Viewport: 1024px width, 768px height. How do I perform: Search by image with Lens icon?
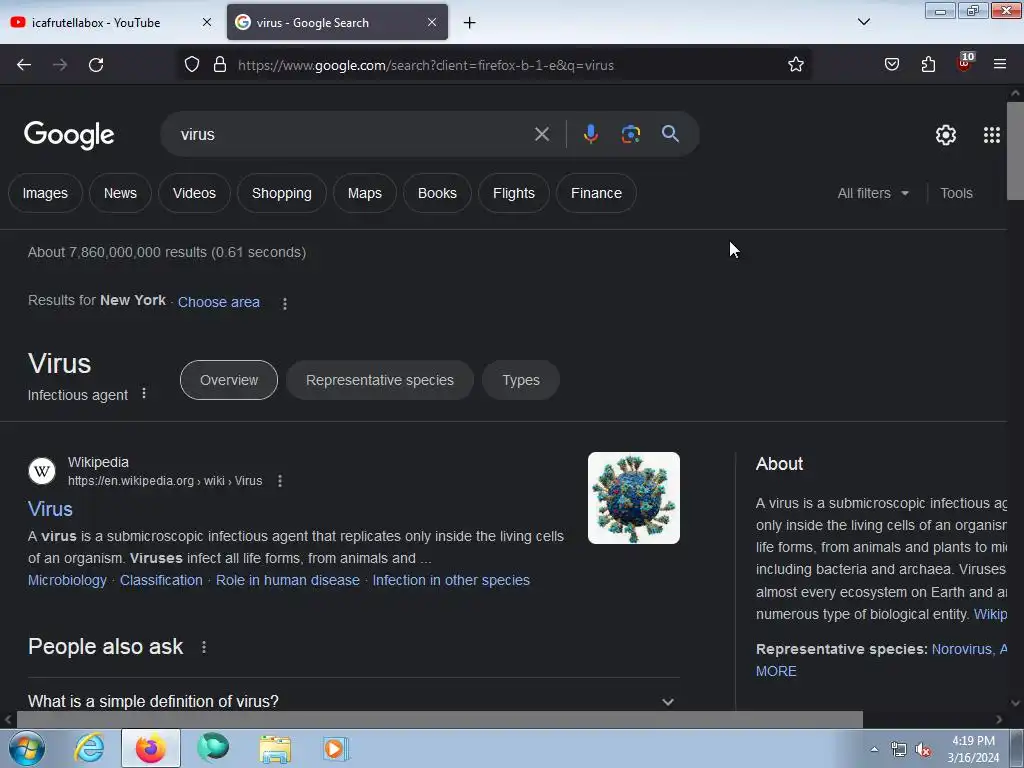point(630,134)
